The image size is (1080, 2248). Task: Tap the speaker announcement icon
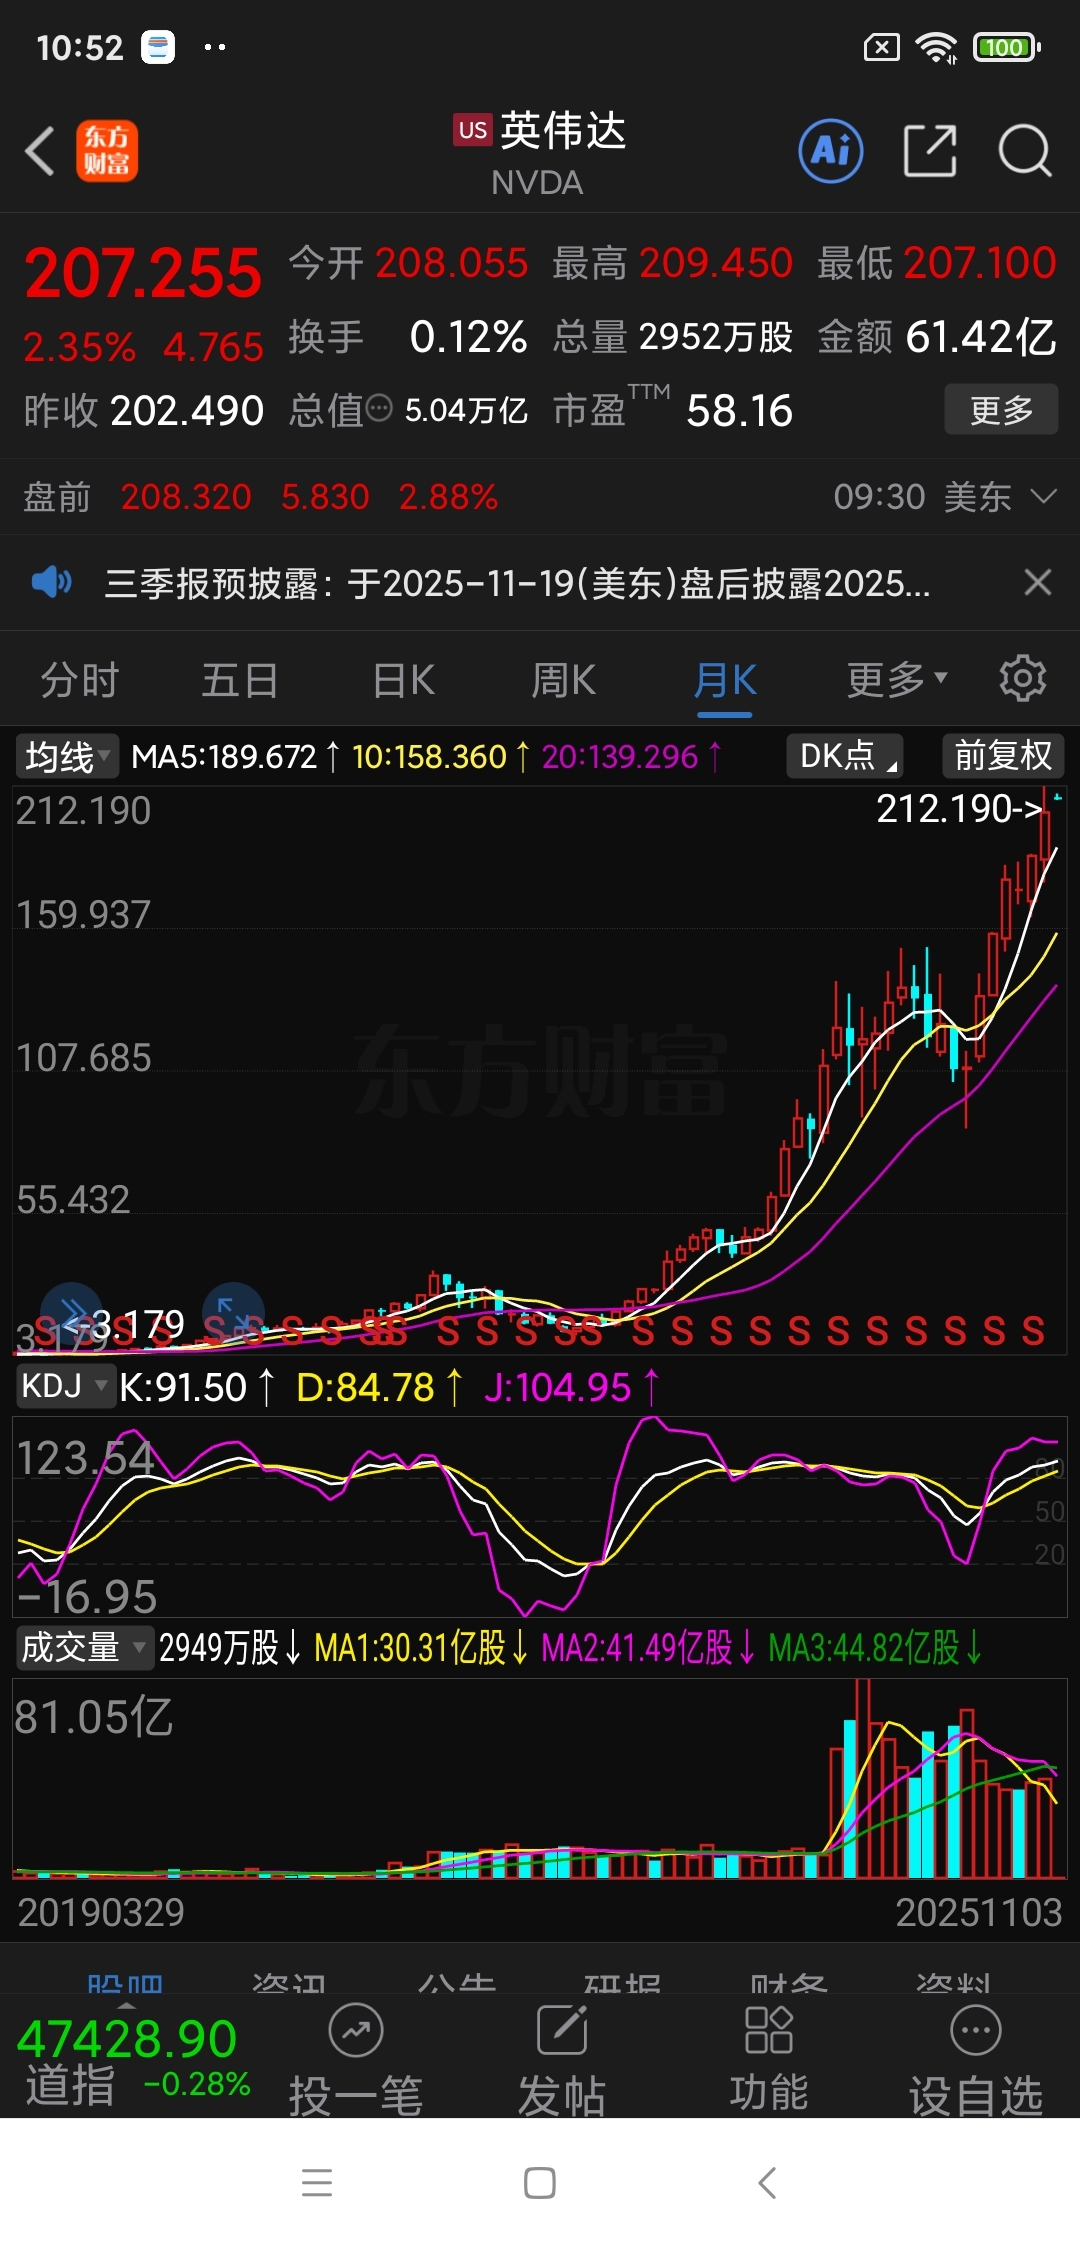click(x=51, y=582)
